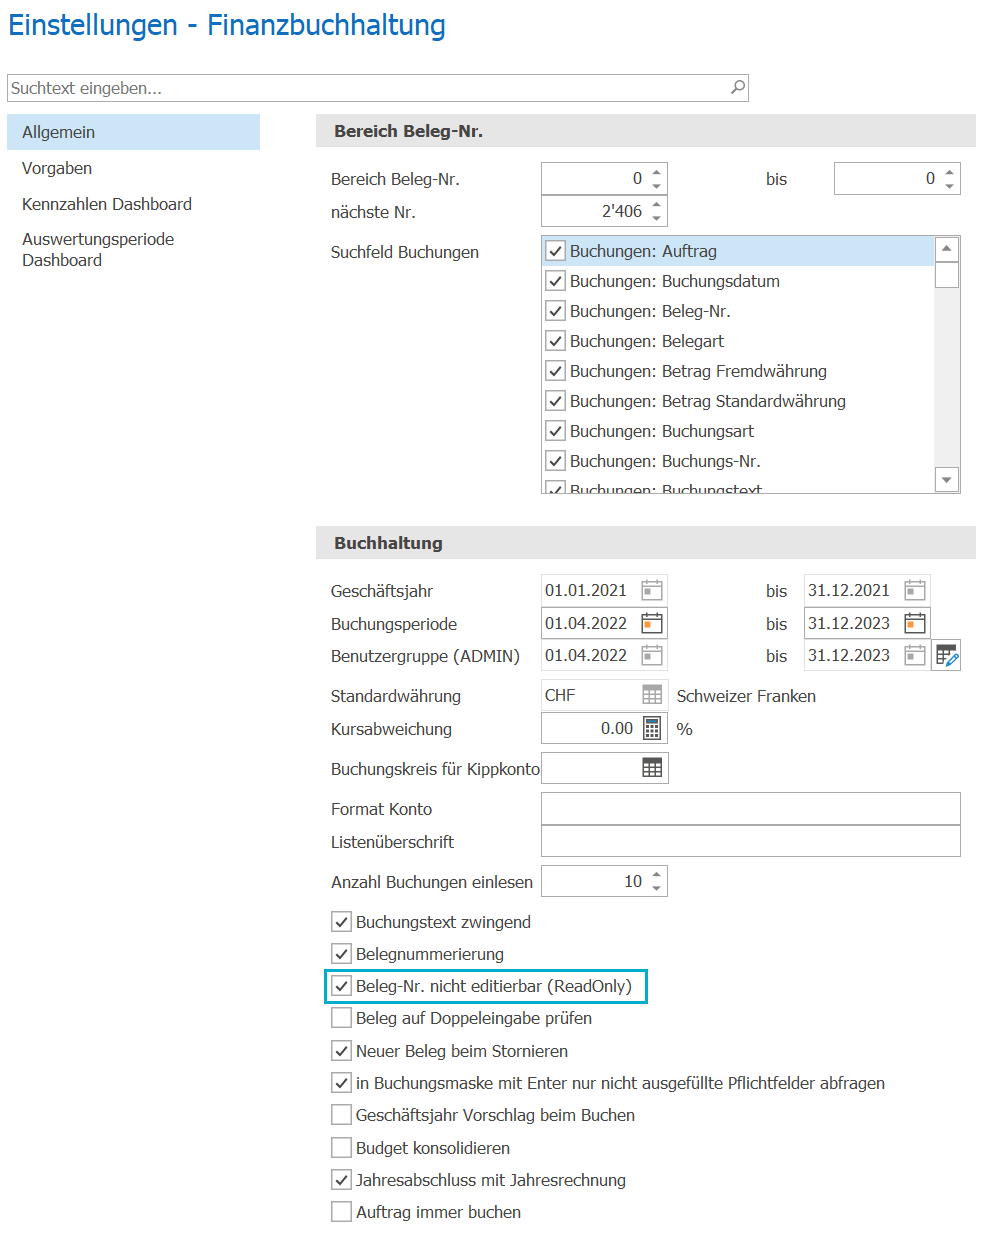Open Kennzahlen Dashboard settings section
This screenshot has height=1236, width=990.
[x=133, y=204]
